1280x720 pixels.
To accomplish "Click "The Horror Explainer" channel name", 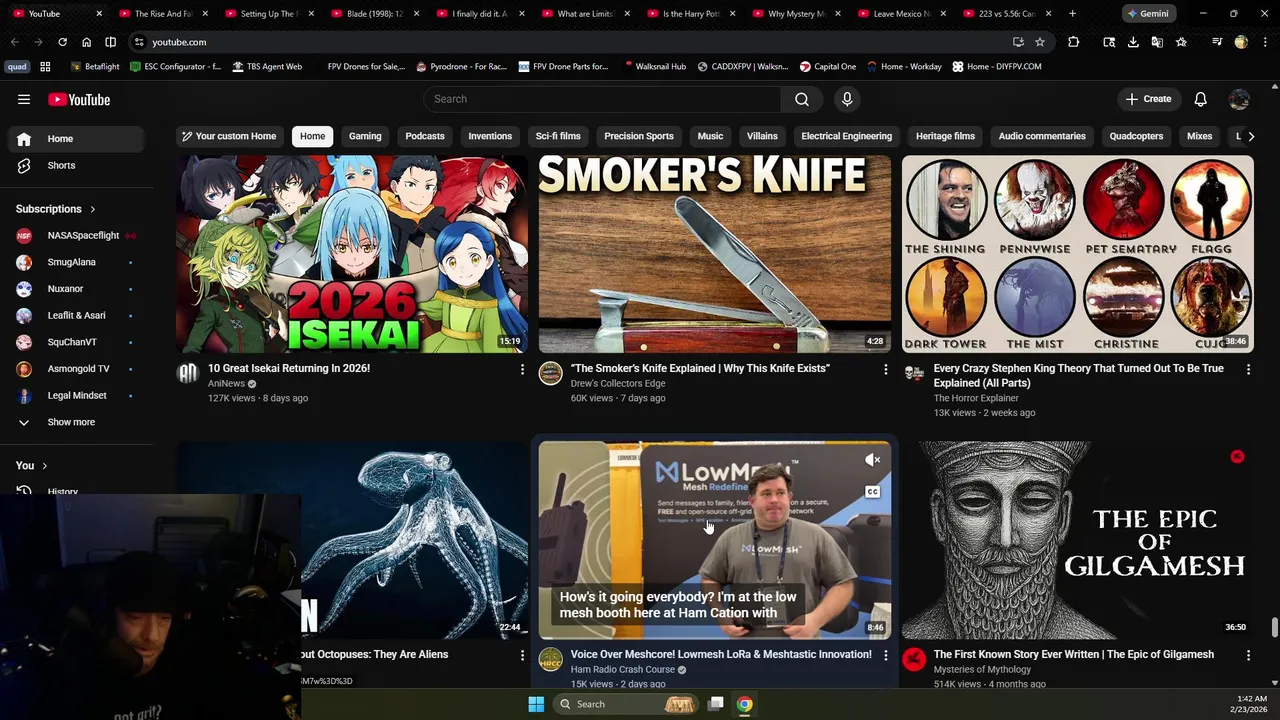I will point(976,398).
